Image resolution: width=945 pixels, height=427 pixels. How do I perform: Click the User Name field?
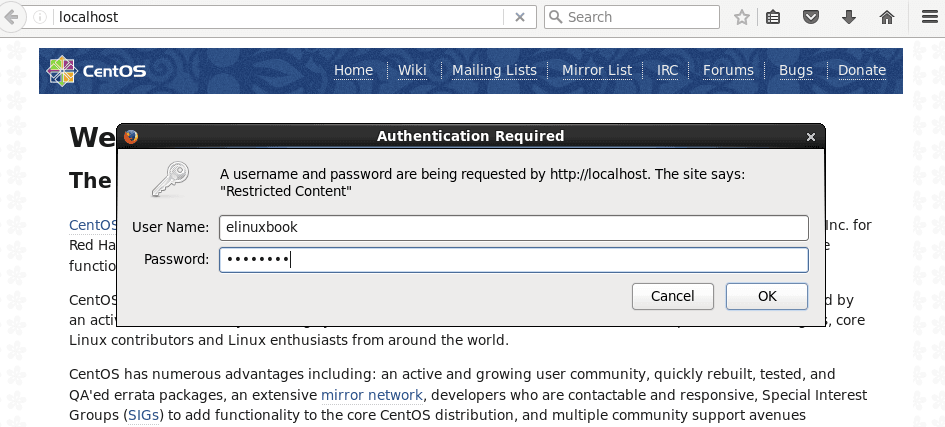point(513,228)
